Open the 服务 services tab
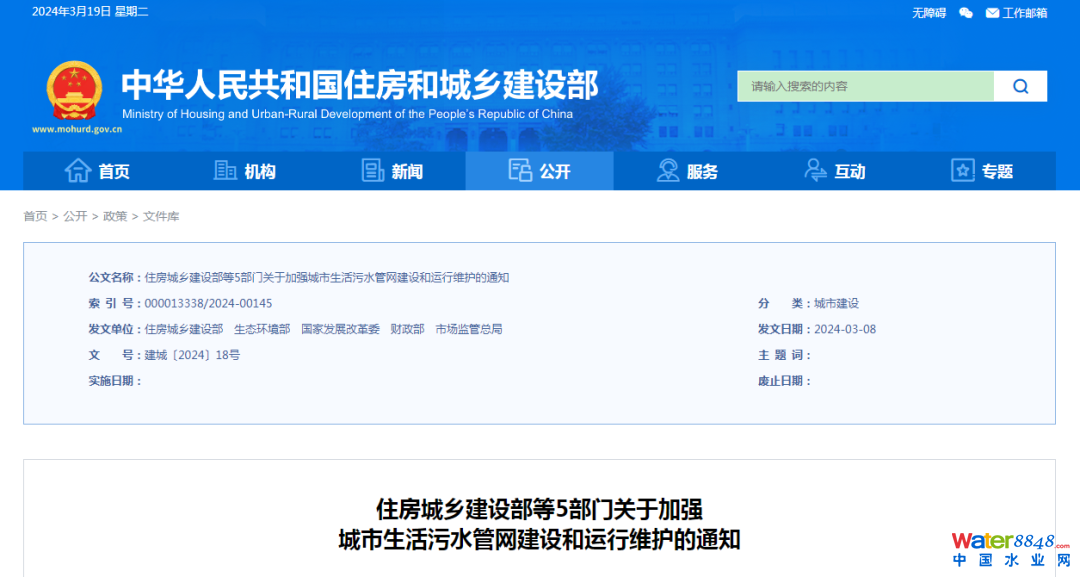Screen dimensions: 1080x577 [x=687, y=171]
